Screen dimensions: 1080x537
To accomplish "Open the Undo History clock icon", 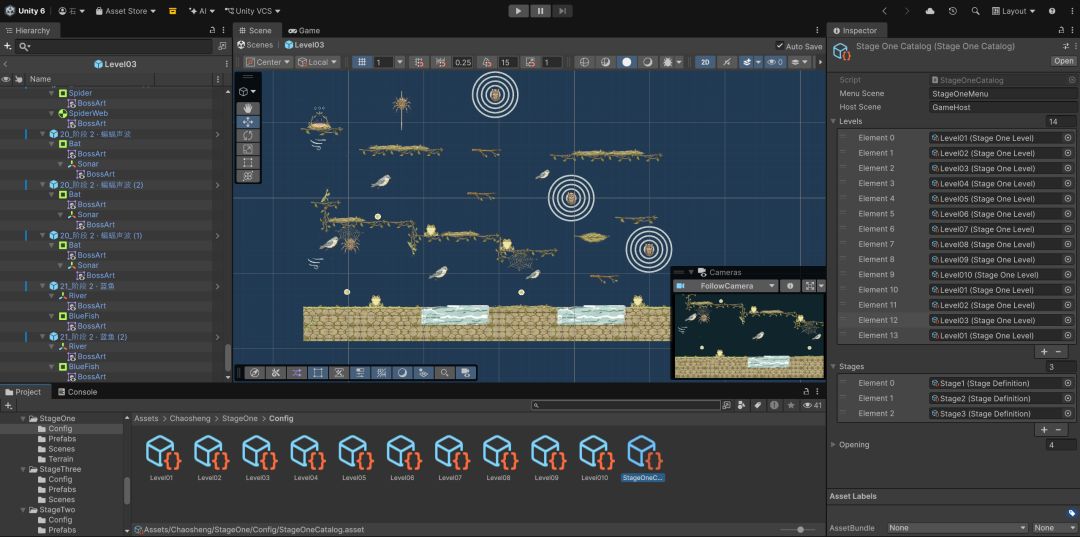I will pyautogui.click(x=953, y=11).
